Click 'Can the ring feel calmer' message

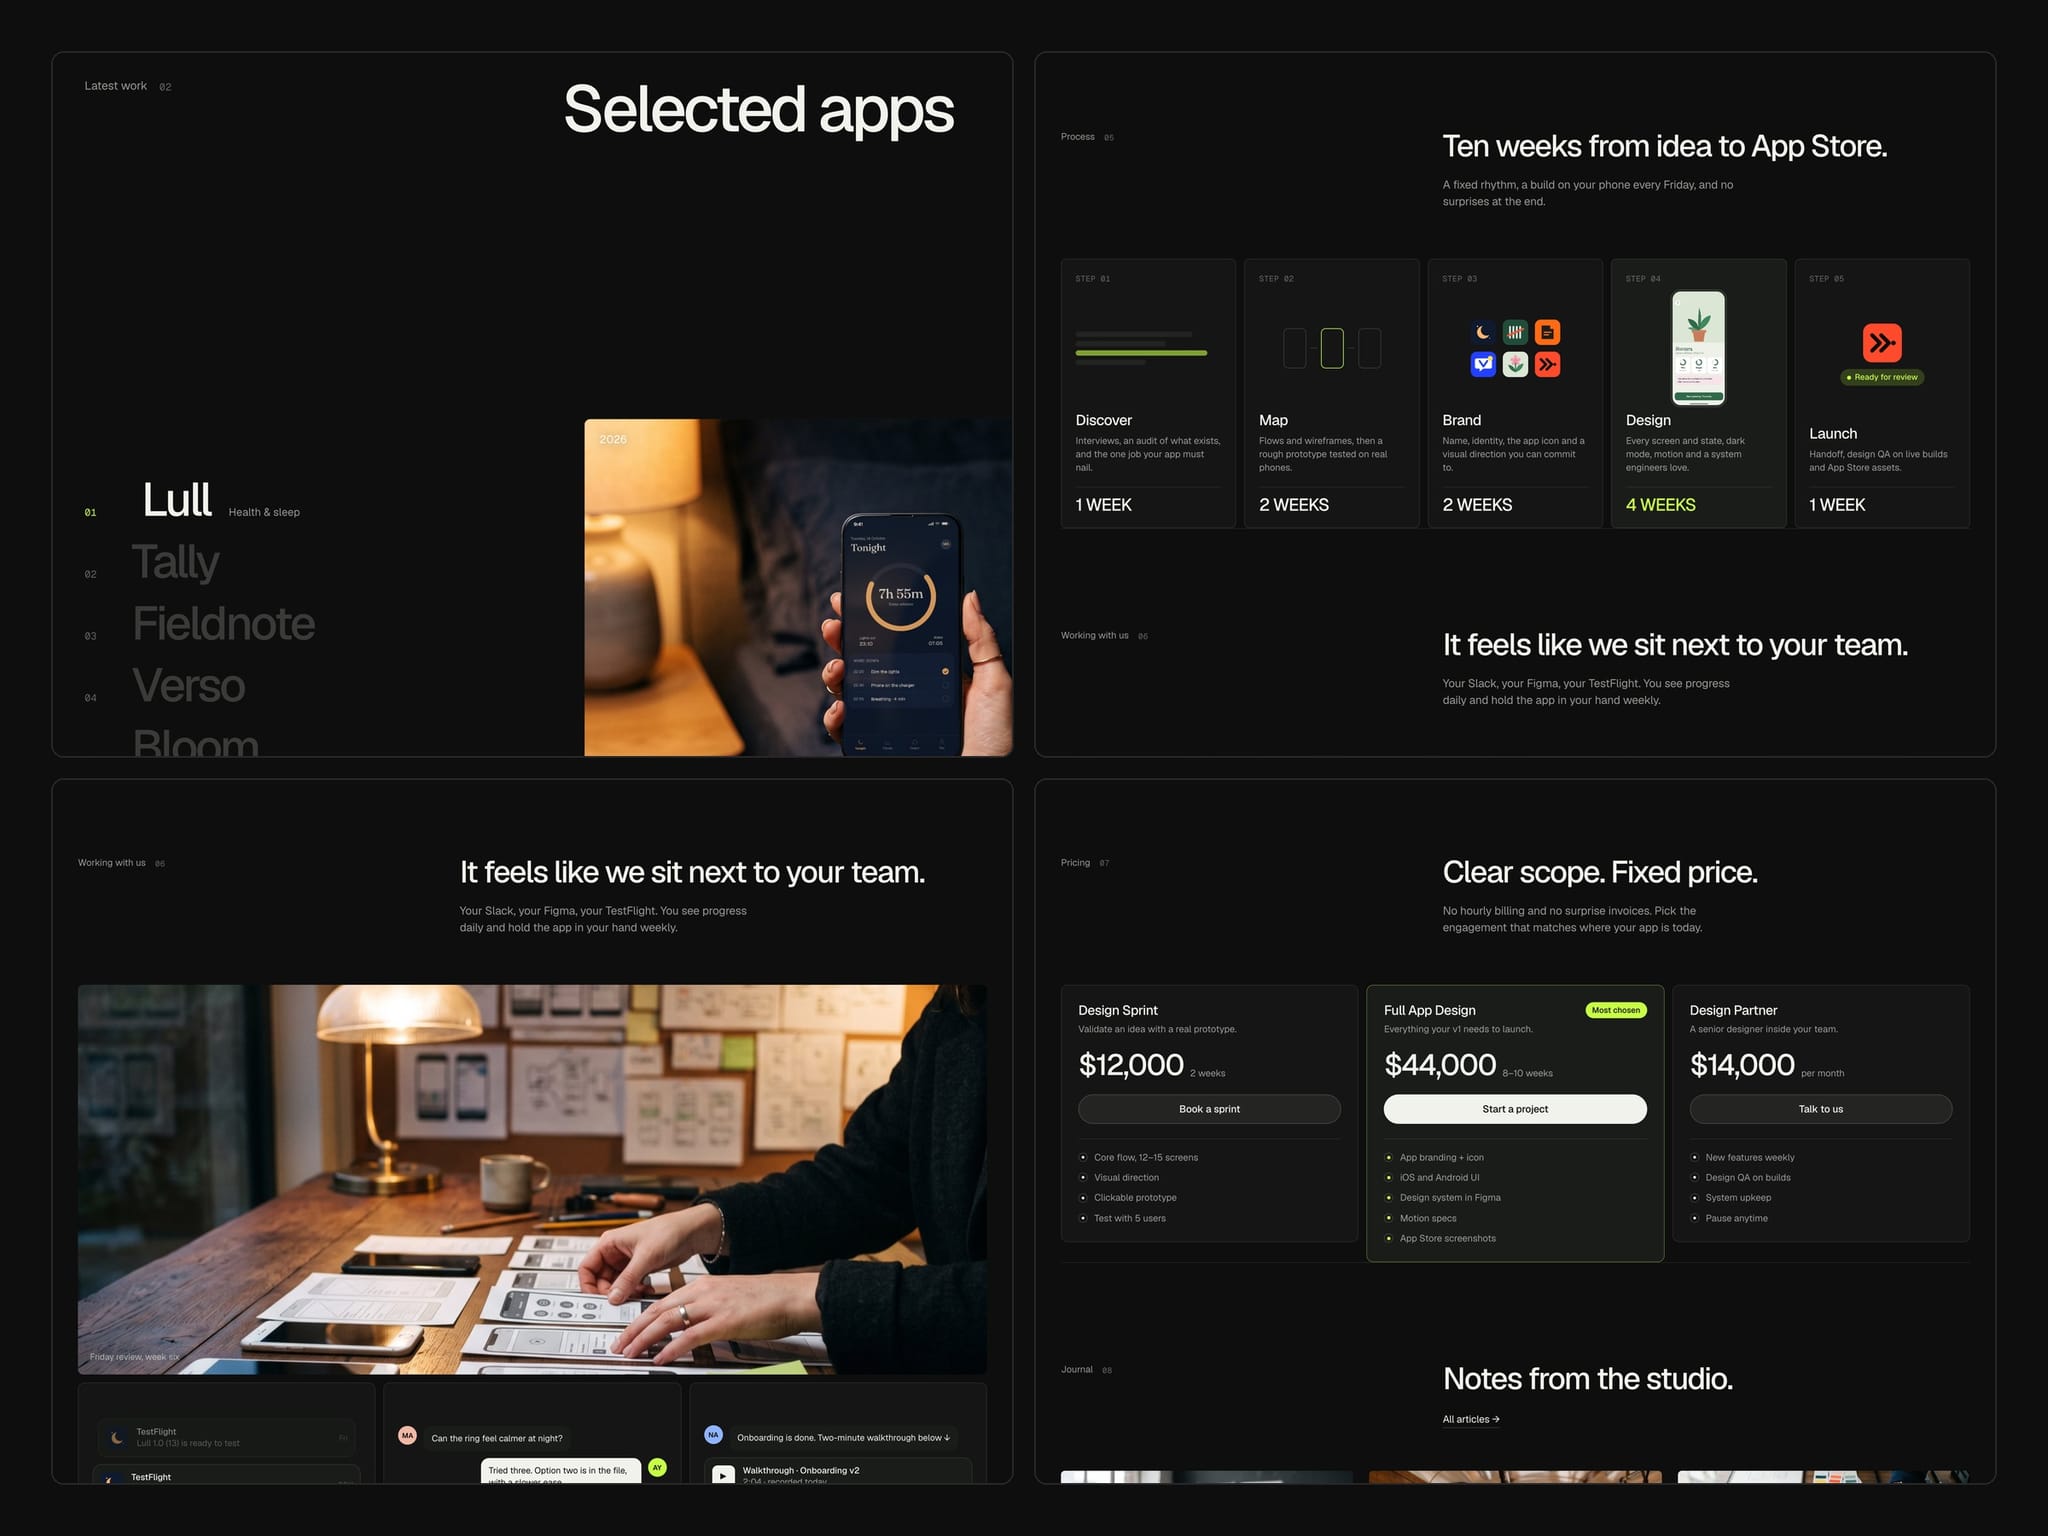point(497,1438)
